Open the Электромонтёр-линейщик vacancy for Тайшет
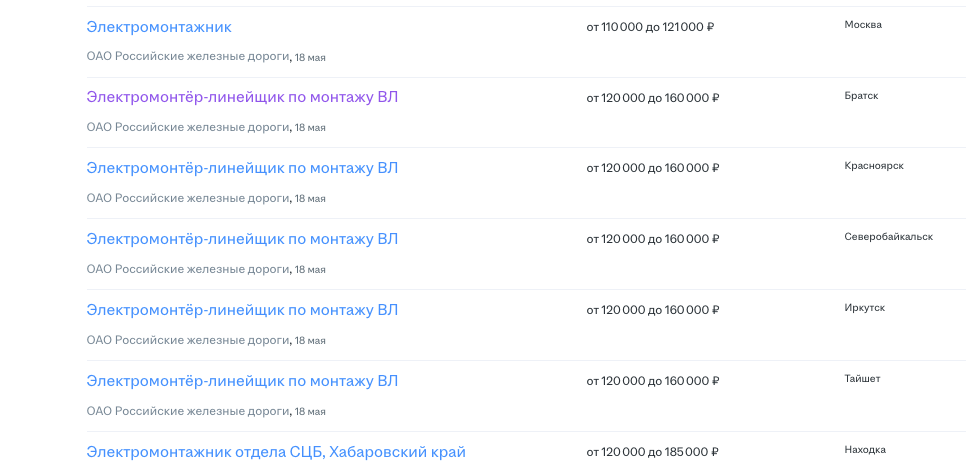This screenshot has height=475, width=966. click(x=242, y=381)
